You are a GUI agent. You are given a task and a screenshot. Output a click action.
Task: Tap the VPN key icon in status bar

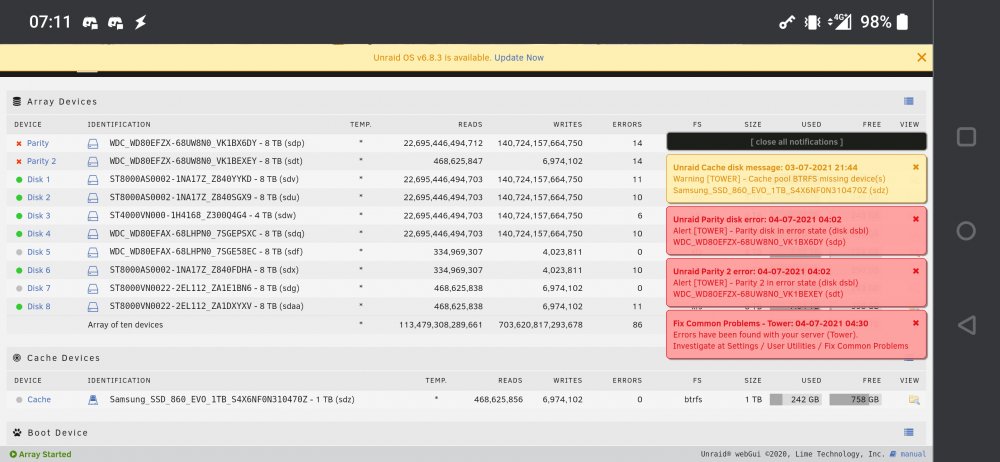[787, 23]
